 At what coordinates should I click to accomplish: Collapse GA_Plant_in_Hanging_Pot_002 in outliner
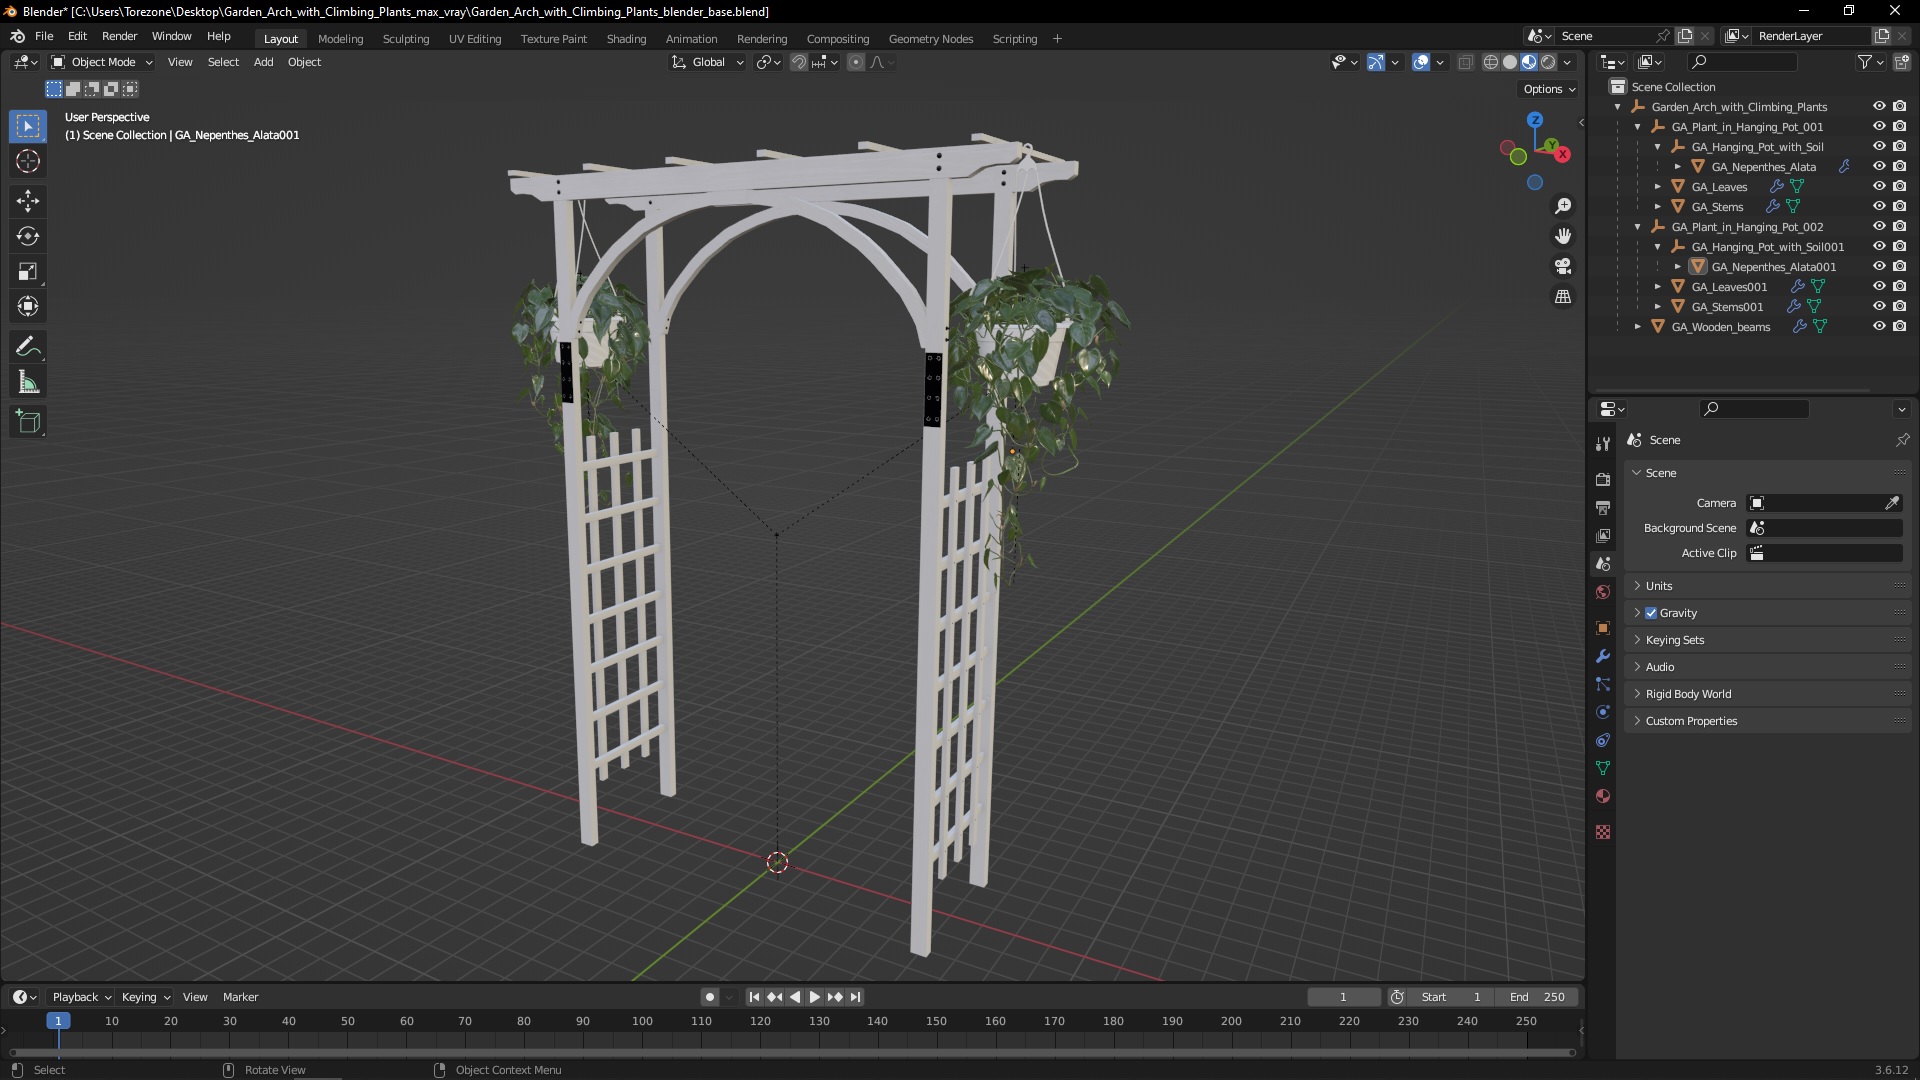point(1637,226)
